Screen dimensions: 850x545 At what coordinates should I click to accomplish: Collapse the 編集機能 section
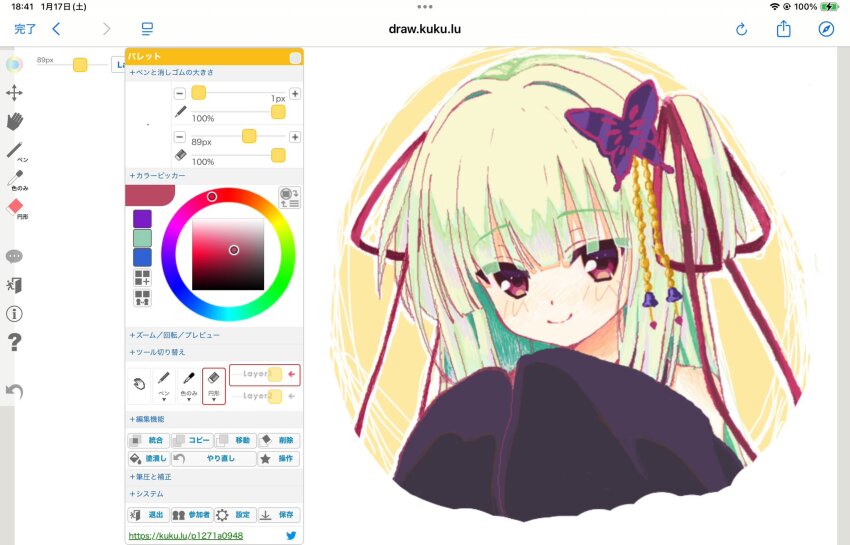[147, 419]
